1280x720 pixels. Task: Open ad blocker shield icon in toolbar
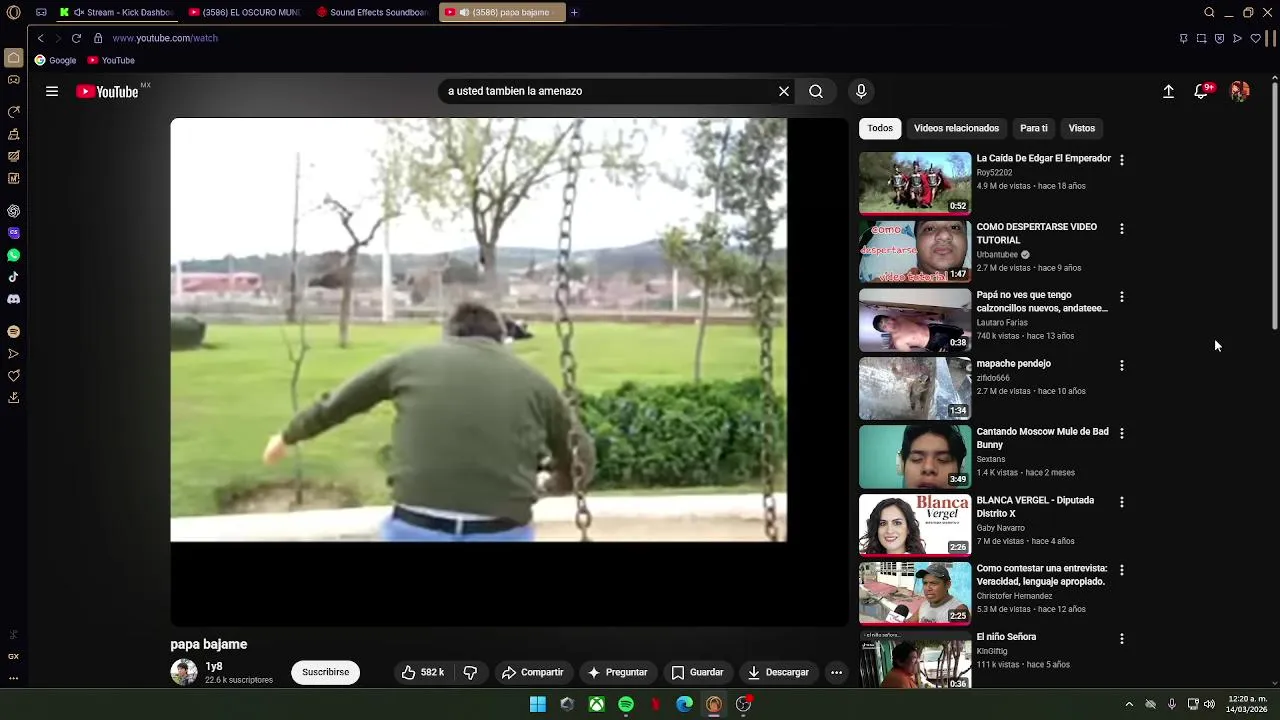click(1219, 38)
